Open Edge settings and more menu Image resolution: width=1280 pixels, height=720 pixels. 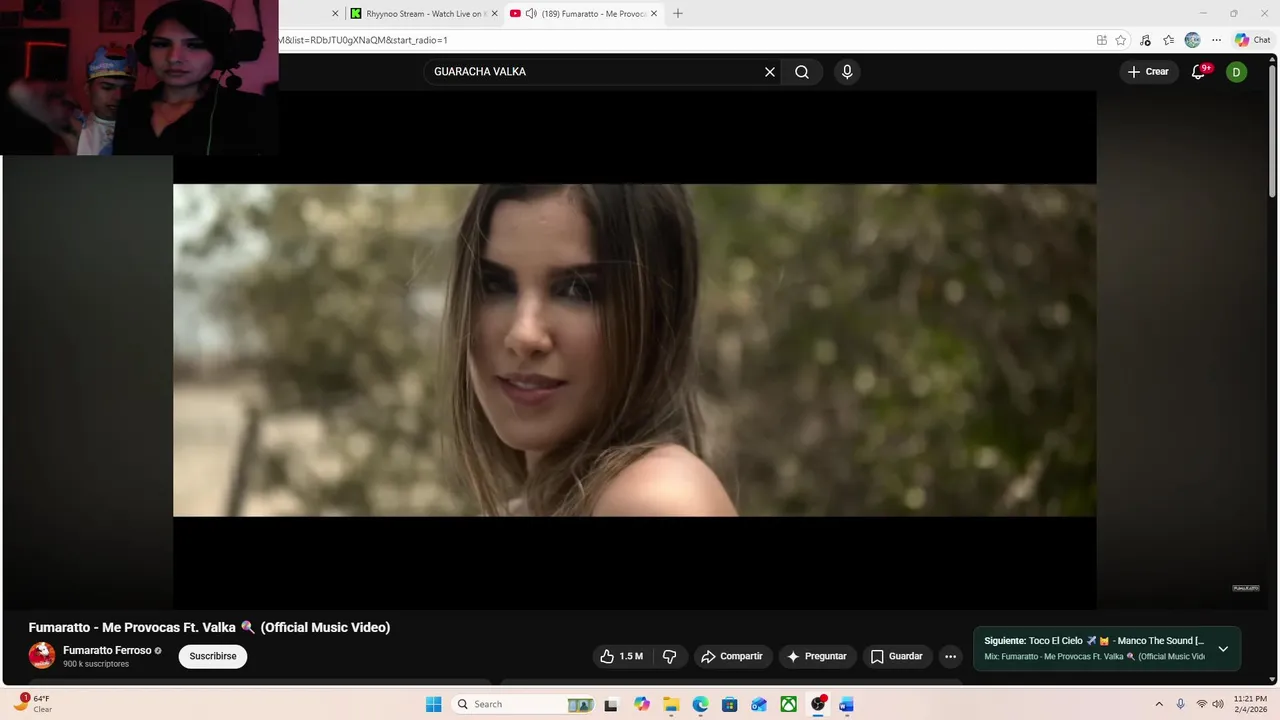tap(1216, 40)
